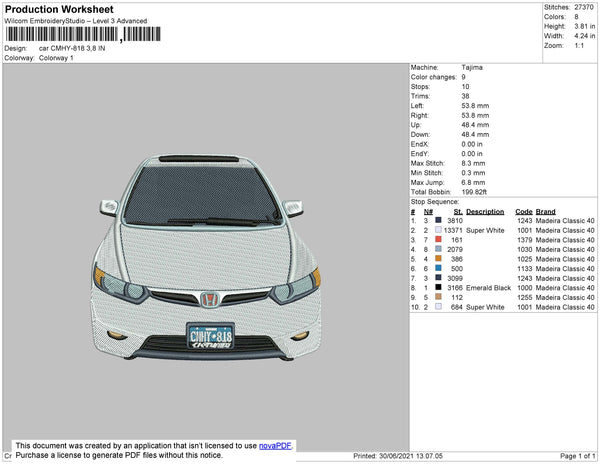Select the car embroidery design preview
600x464 pixels.
coord(206,257)
